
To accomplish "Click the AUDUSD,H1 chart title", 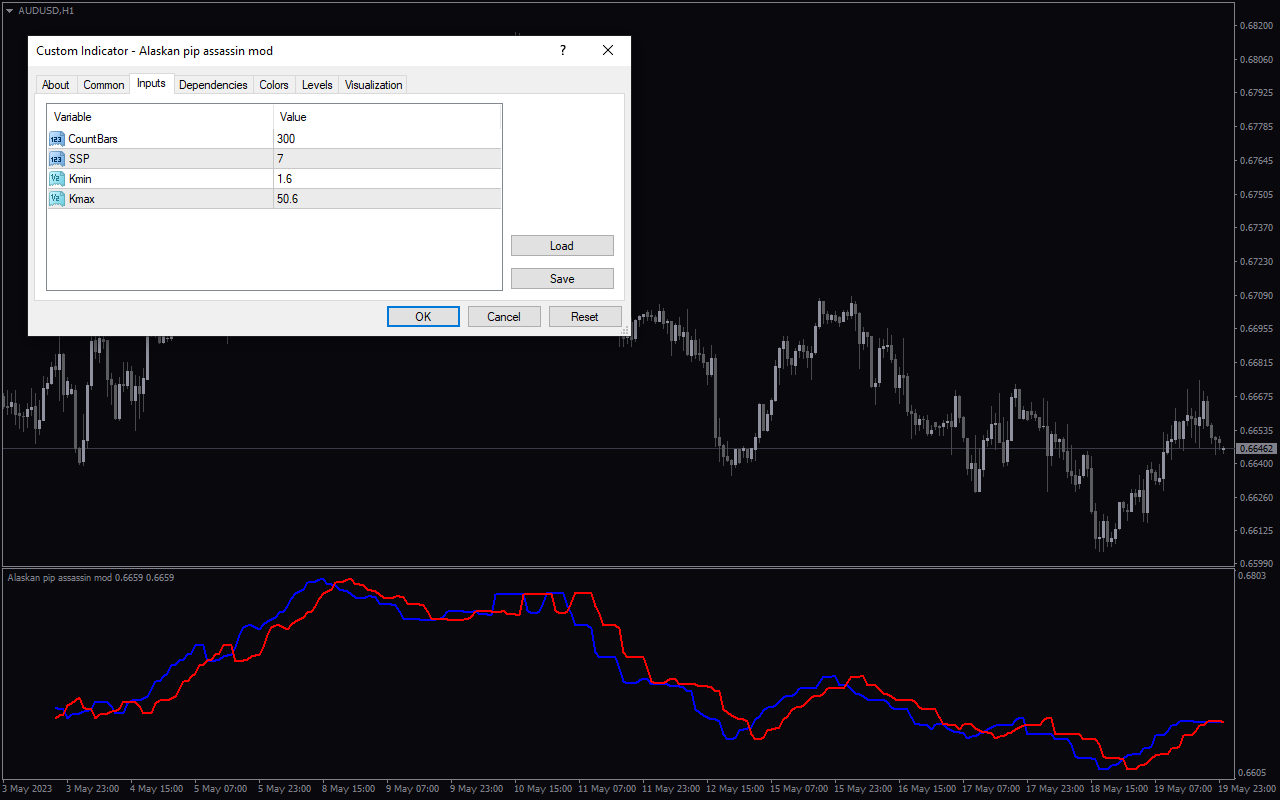I will 46,10.
